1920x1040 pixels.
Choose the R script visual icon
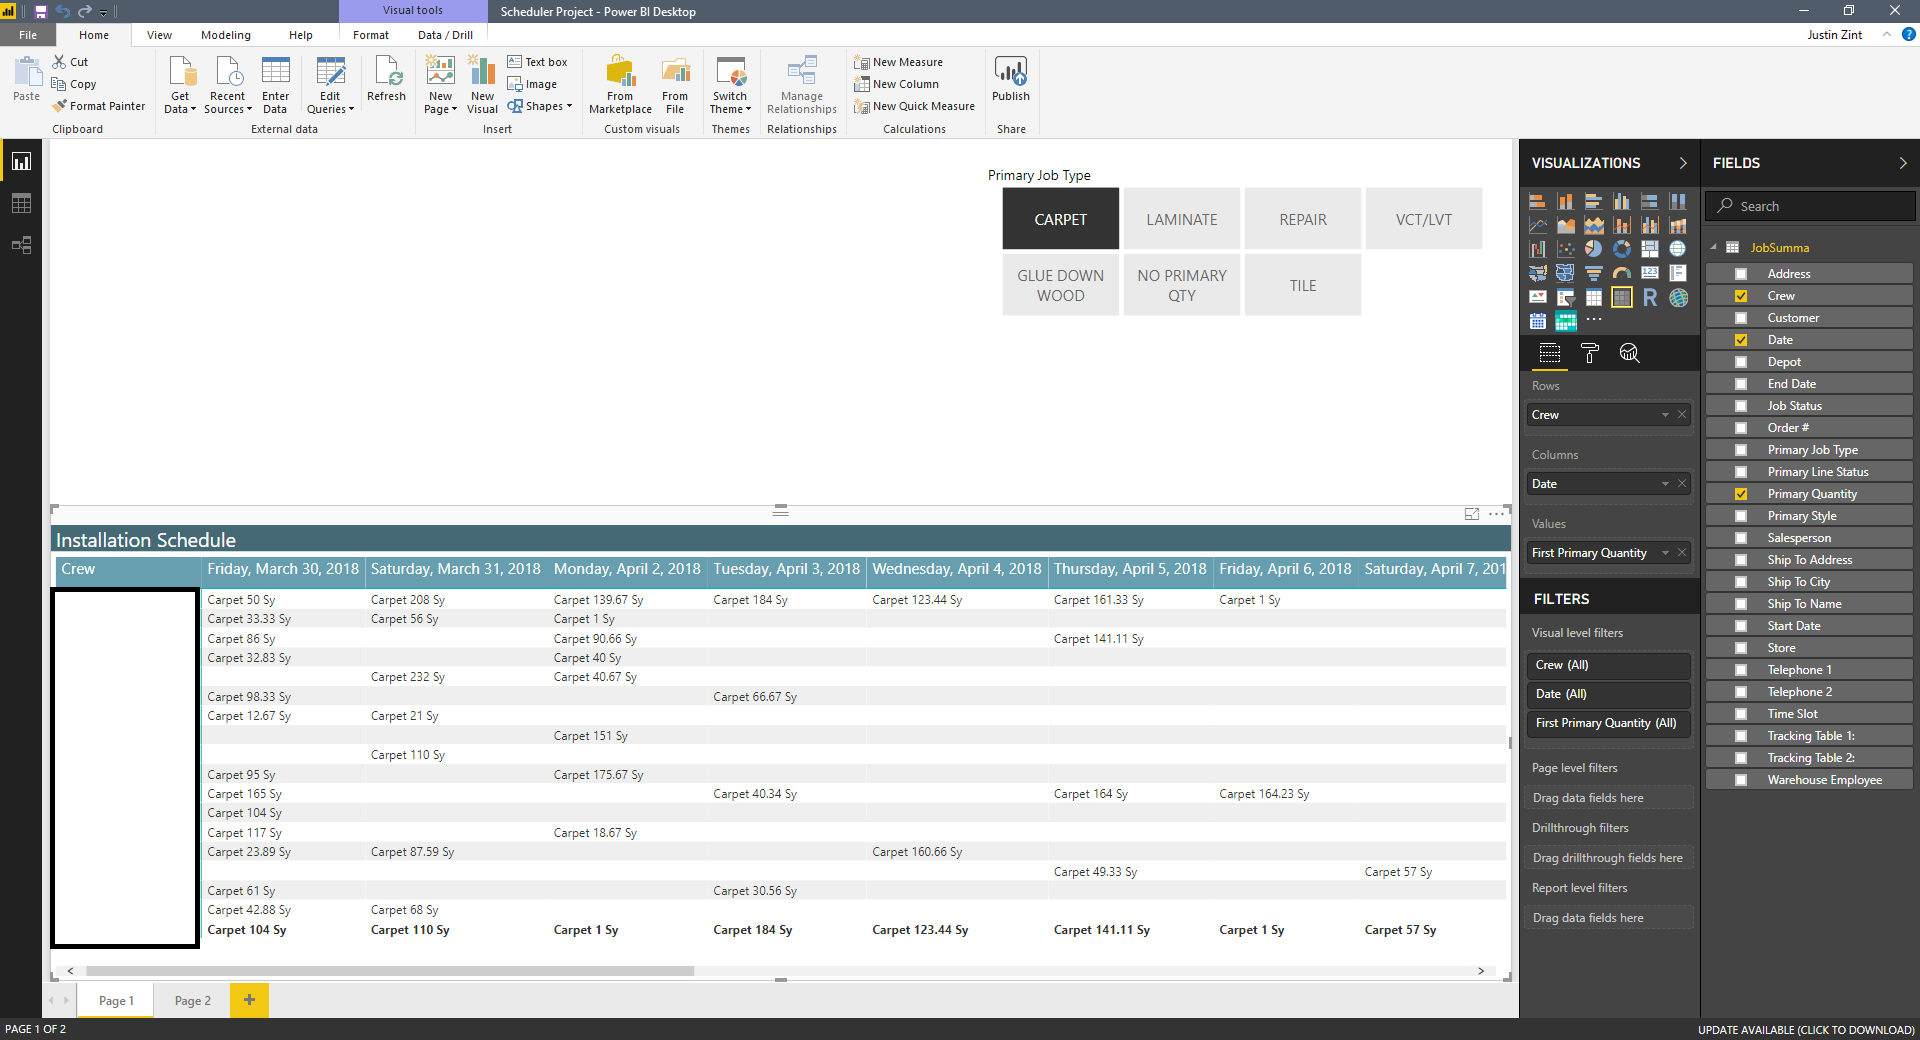tap(1649, 297)
